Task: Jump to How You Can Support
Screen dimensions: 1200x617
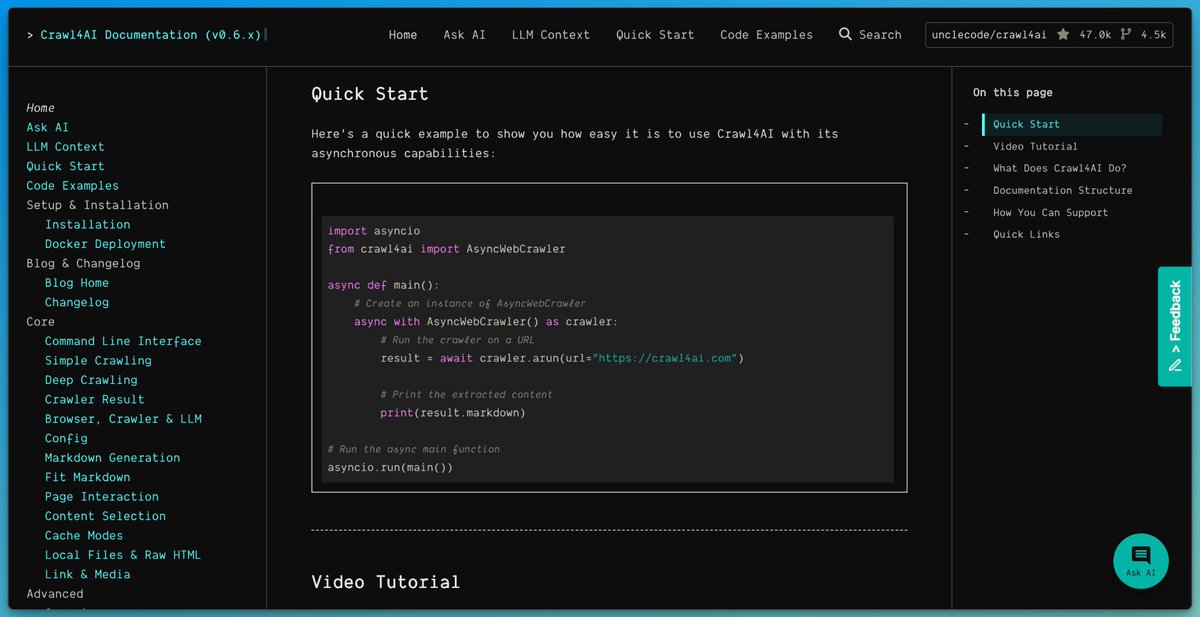Action: [1050, 212]
